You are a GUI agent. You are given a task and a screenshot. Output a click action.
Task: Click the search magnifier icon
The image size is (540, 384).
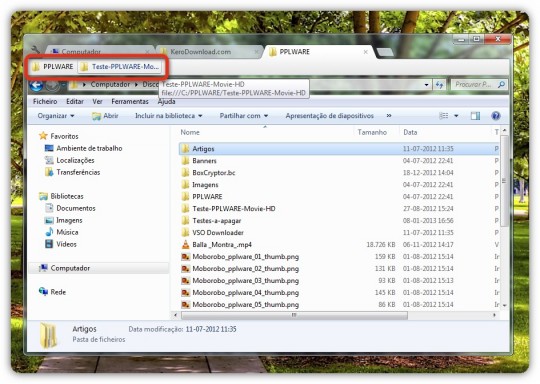(x=501, y=84)
